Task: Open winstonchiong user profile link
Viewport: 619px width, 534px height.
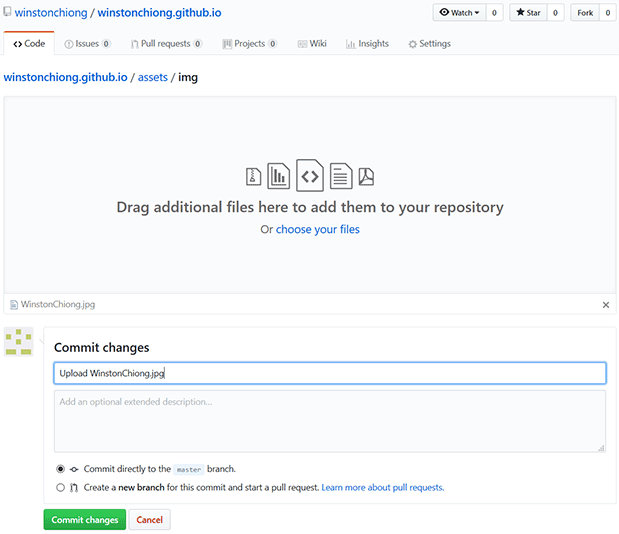Action: [x=51, y=13]
